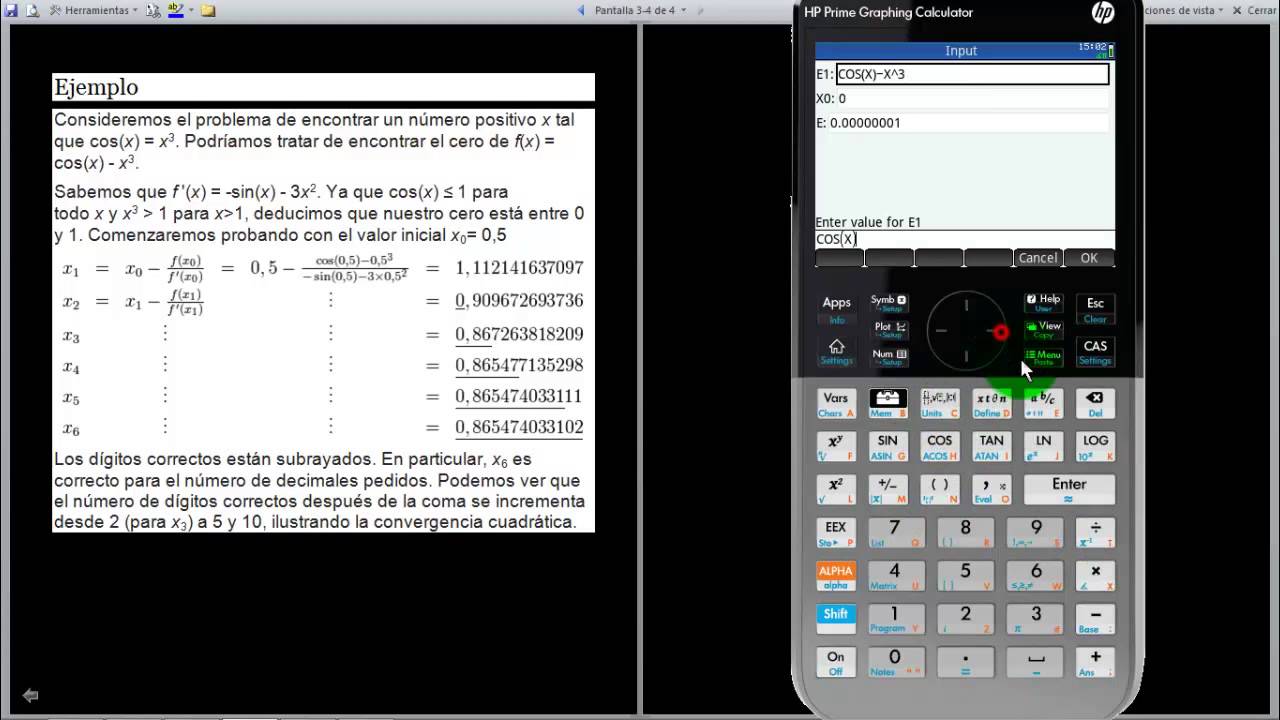Screen dimensions: 1280x720
Task: Toggle the orange ALPHA key
Action: click(x=836, y=575)
